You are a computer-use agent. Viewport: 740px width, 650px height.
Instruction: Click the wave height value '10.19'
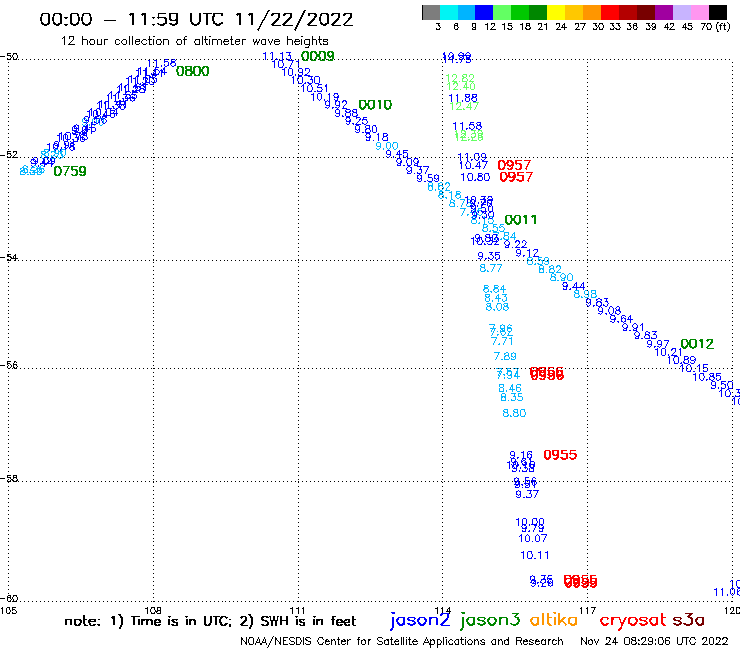325,98
